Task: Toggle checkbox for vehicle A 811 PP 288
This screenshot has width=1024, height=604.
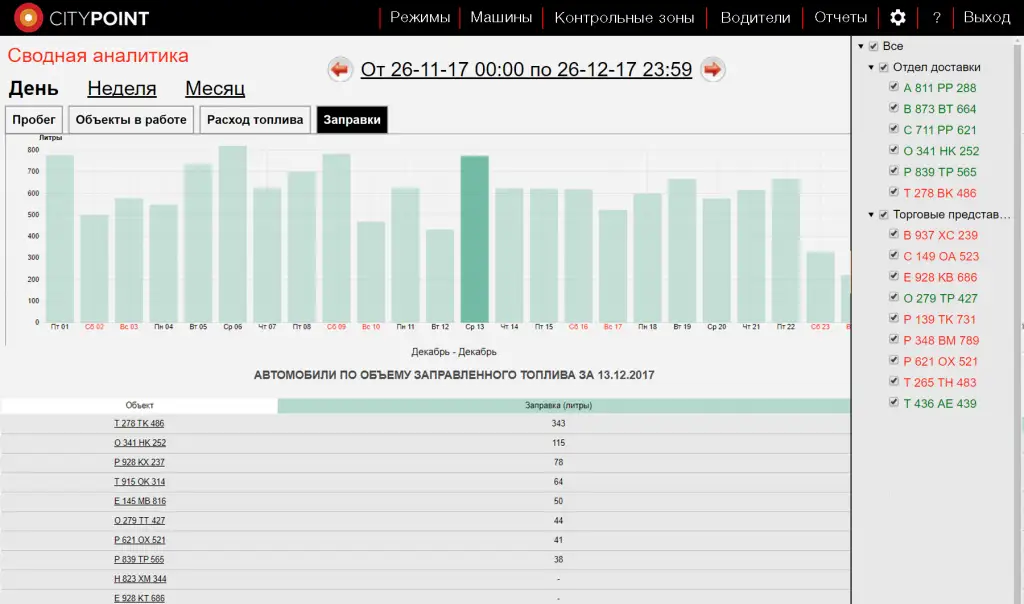Action: pyautogui.click(x=894, y=88)
